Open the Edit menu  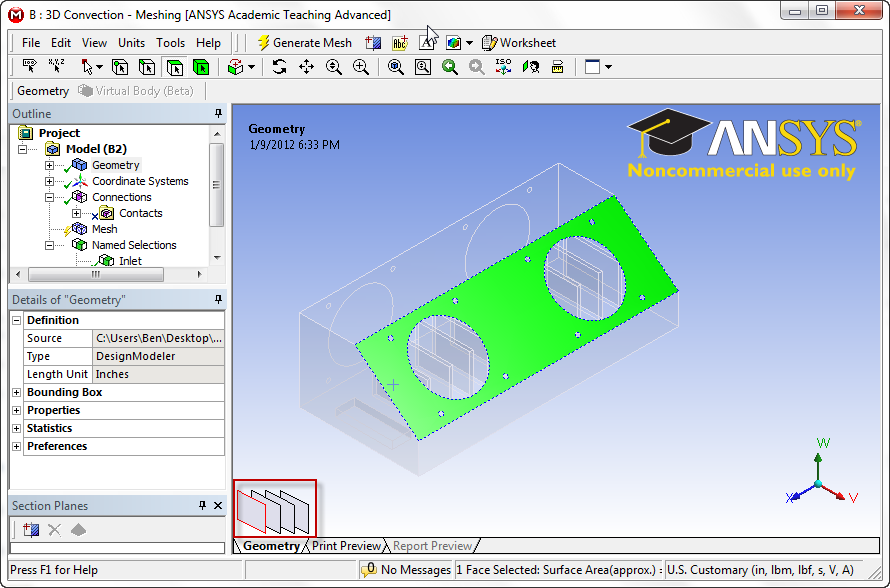click(61, 43)
